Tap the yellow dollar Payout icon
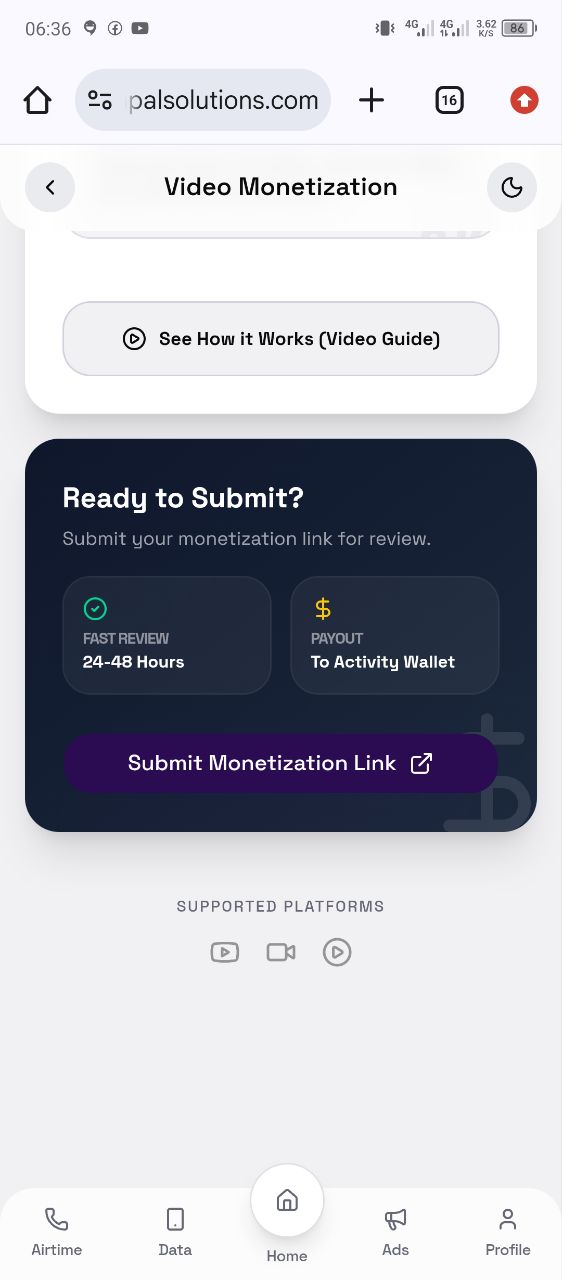562x1280 pixels. pyautogui.click(x=322, y=608)
